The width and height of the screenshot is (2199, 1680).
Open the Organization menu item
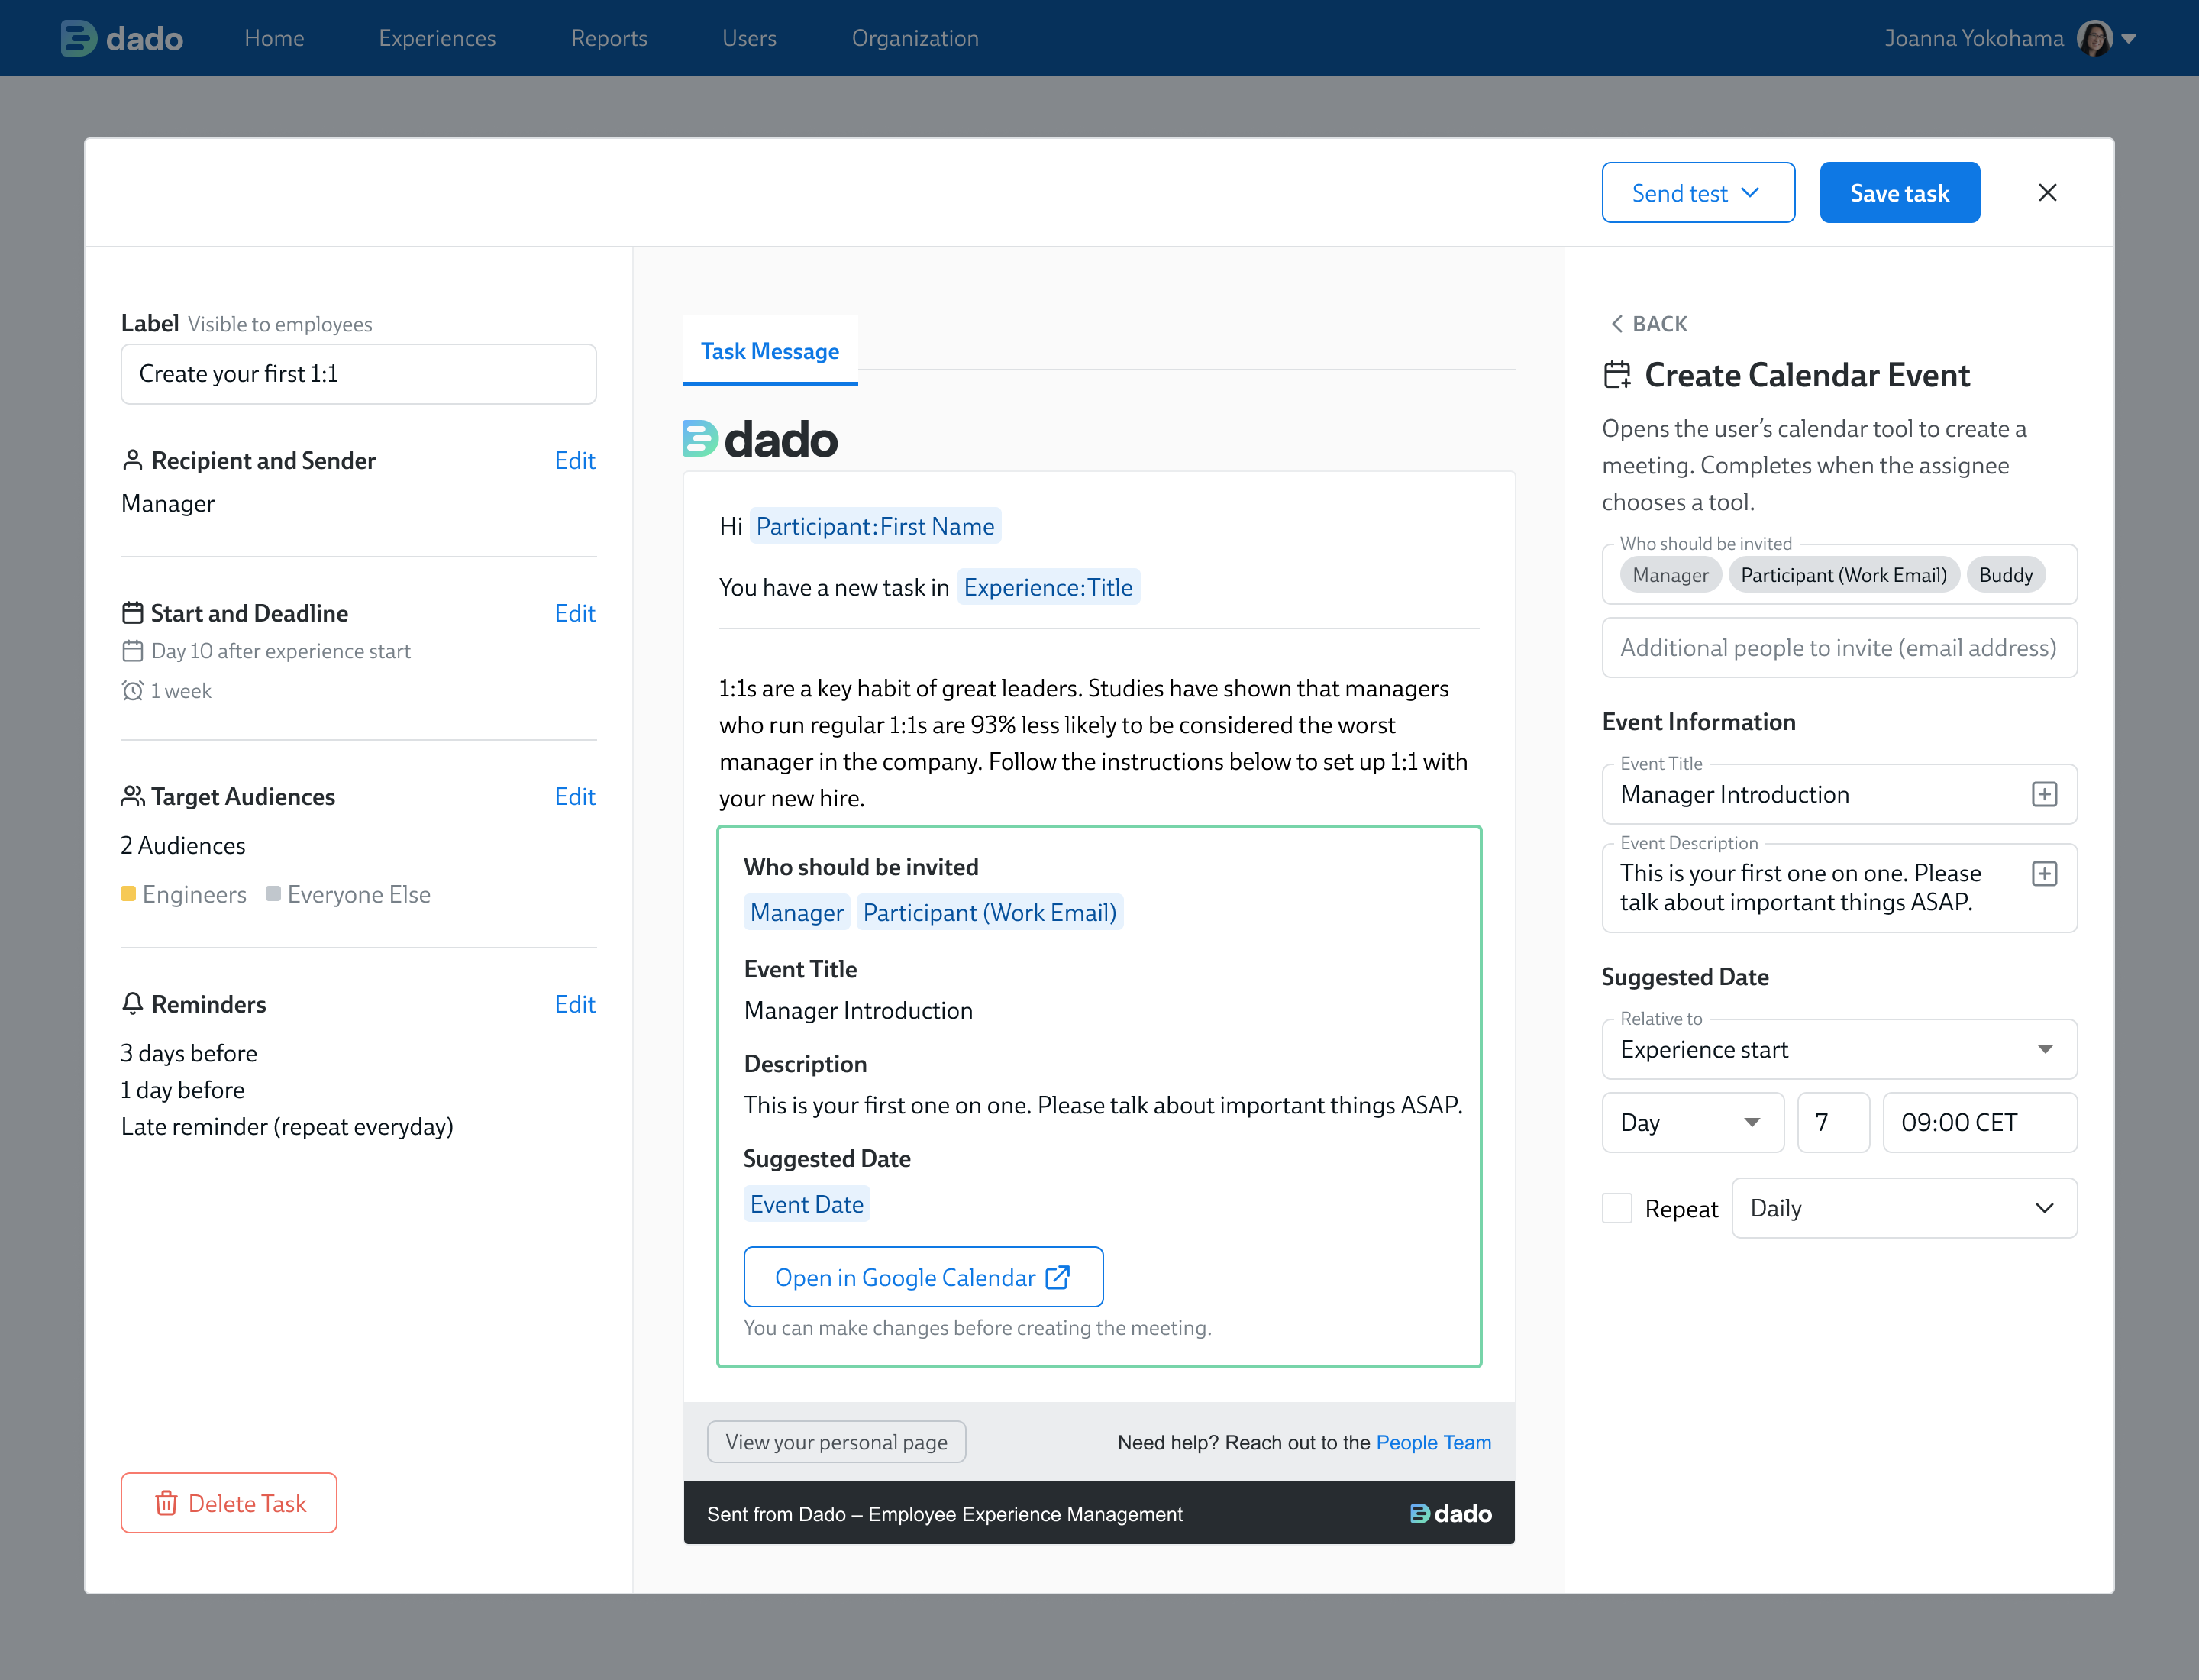click(915, 38)
